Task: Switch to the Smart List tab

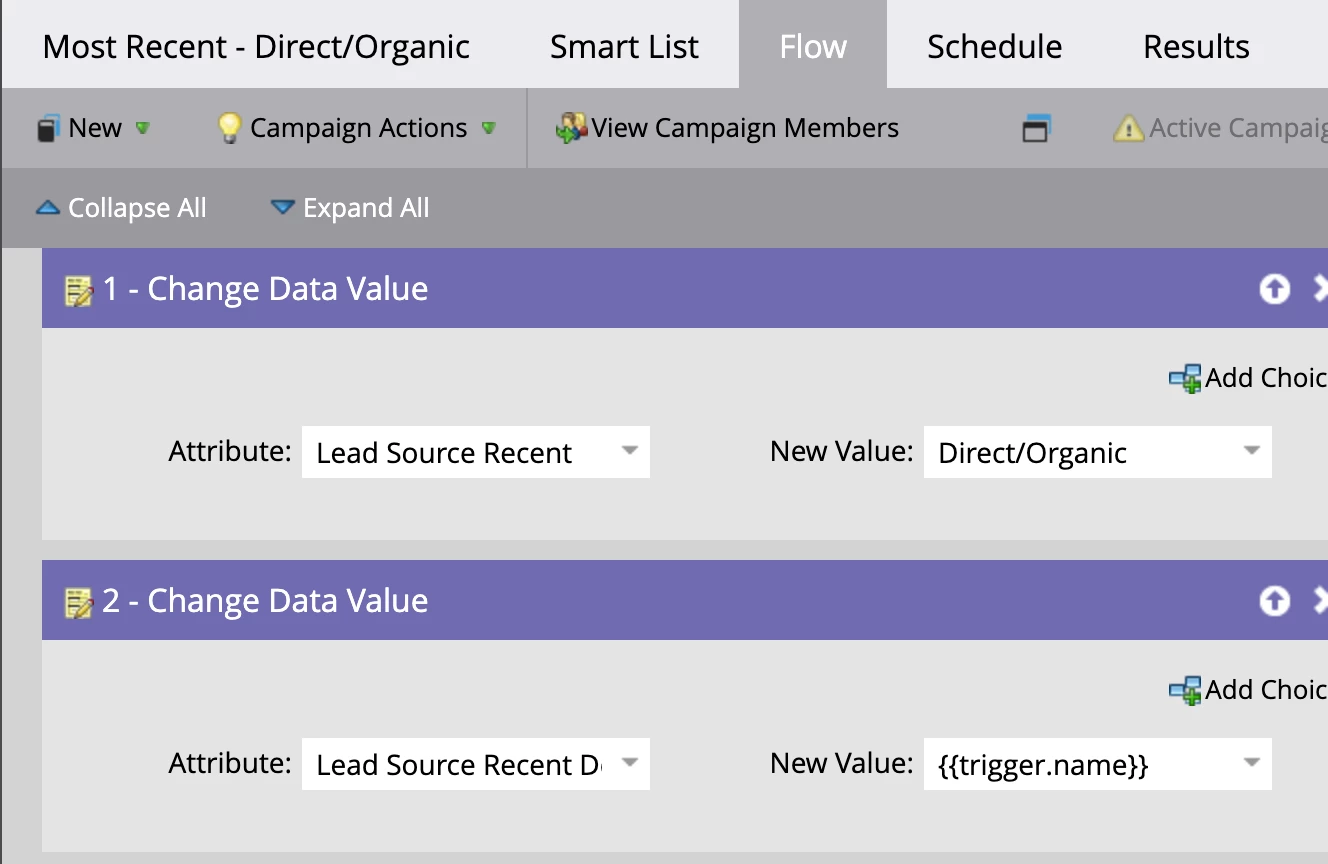Action: 624,47
